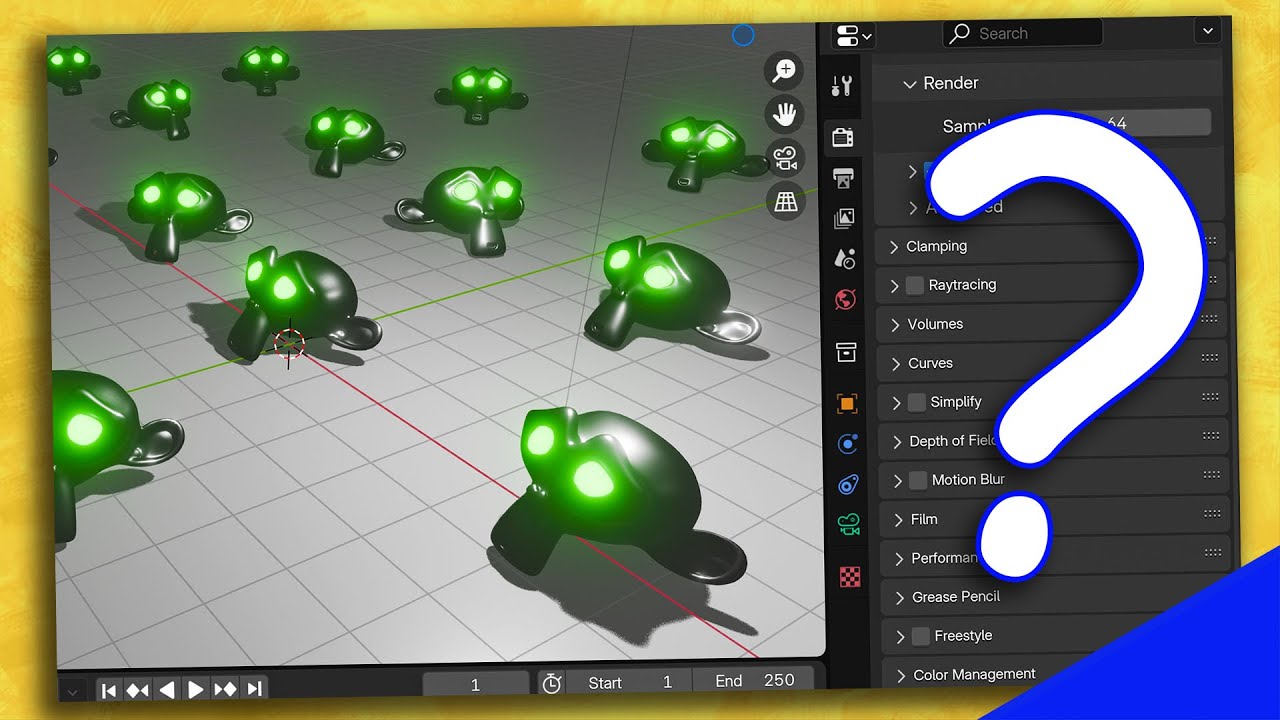The image size is (1280, 720).
Task: Open the checkerboard Texture properties tab
Action: point(850,577)
